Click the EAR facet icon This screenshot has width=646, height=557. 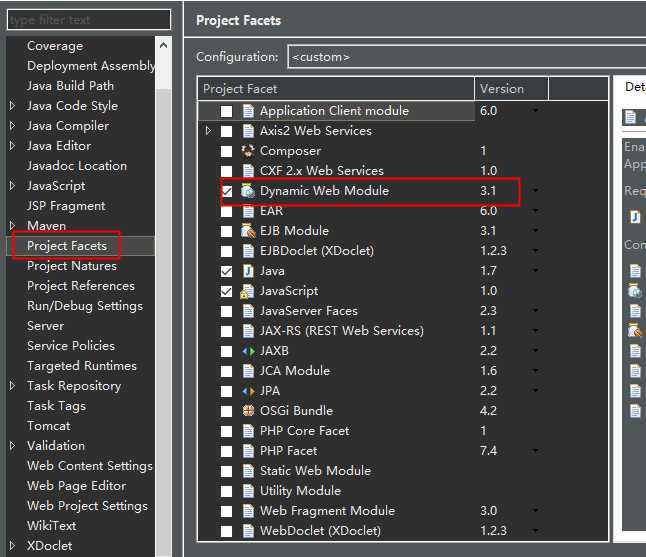pos(248,211)
